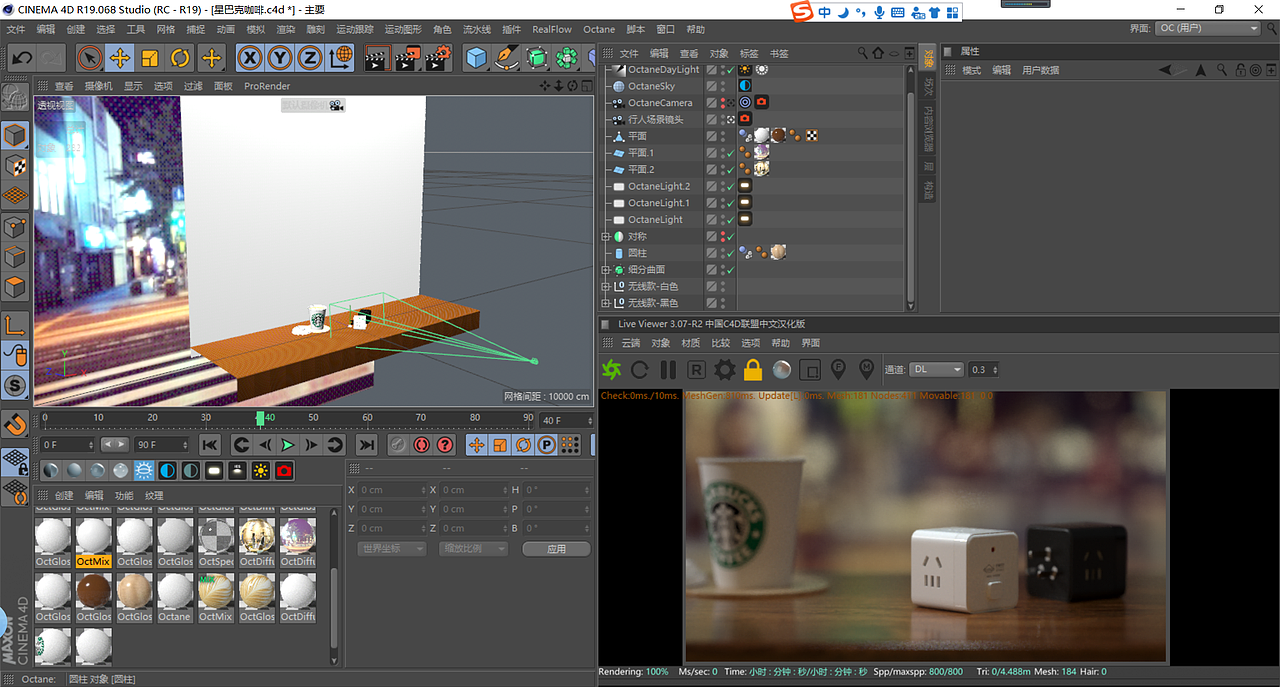Toggle the Z axis lock
Screen dimensions: 1280x687
point(310,58)
